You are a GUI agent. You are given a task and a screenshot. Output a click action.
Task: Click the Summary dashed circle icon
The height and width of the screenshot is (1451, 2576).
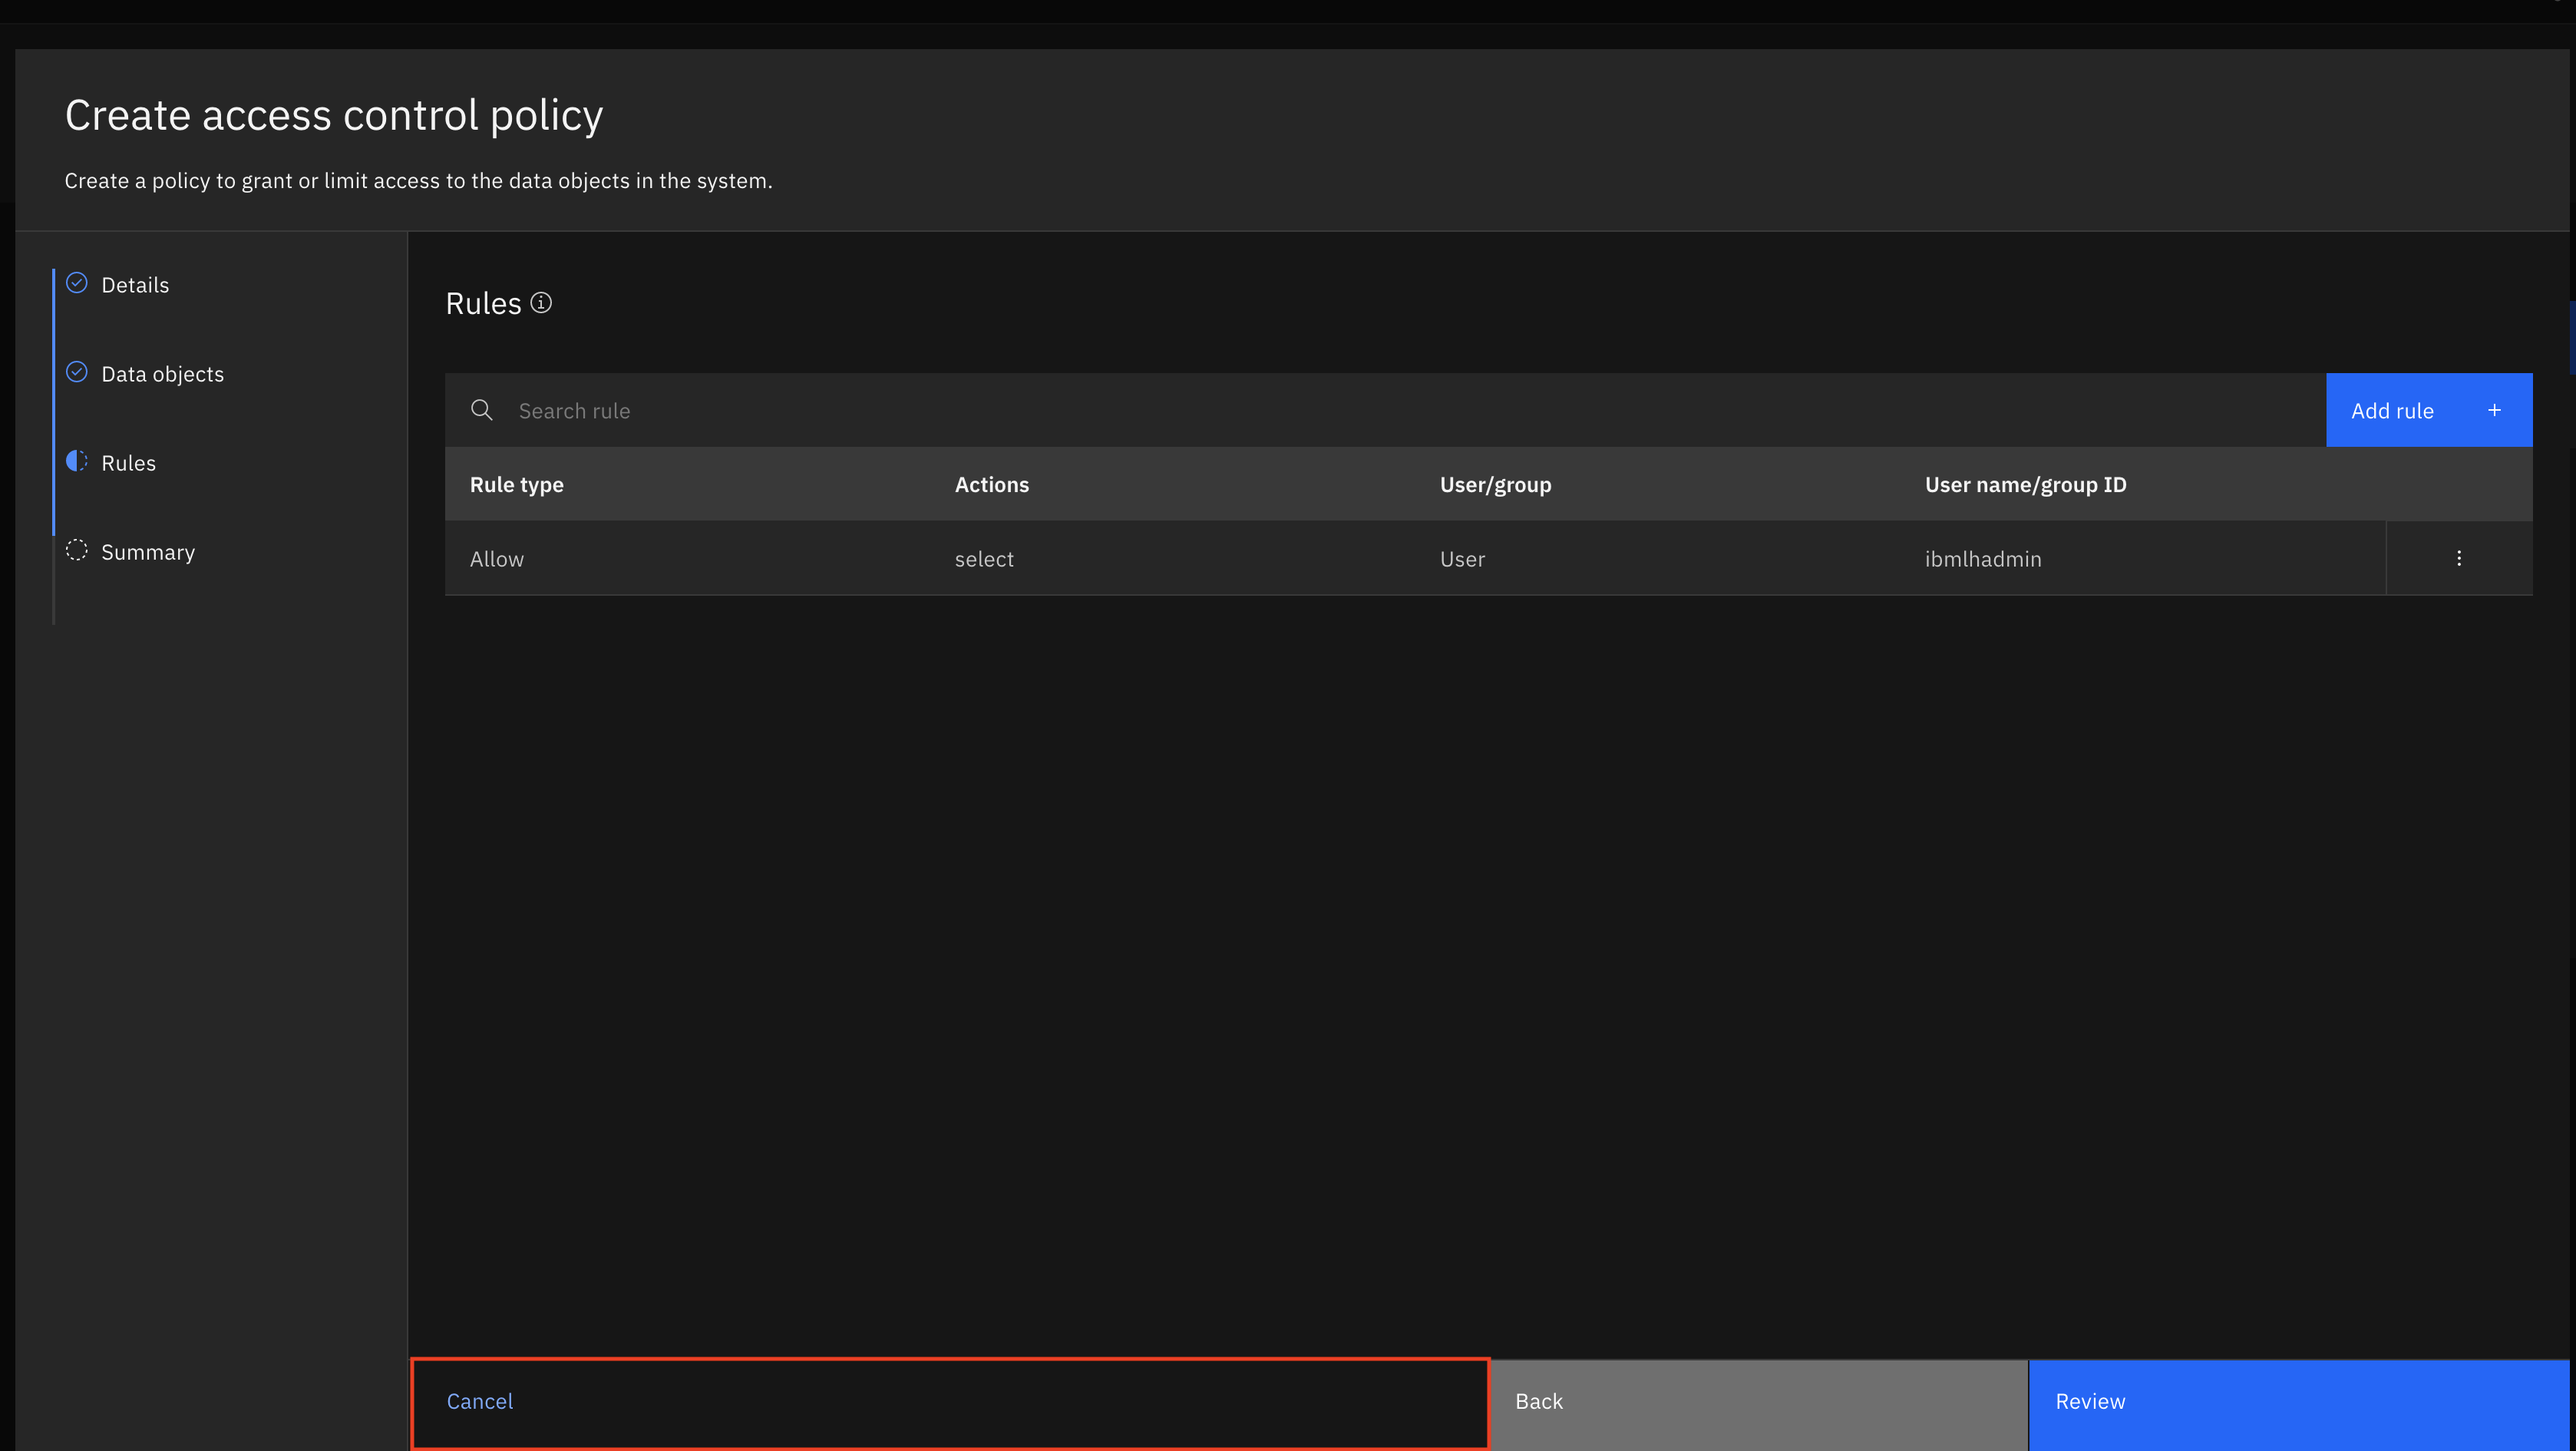[x=77, y=550]
